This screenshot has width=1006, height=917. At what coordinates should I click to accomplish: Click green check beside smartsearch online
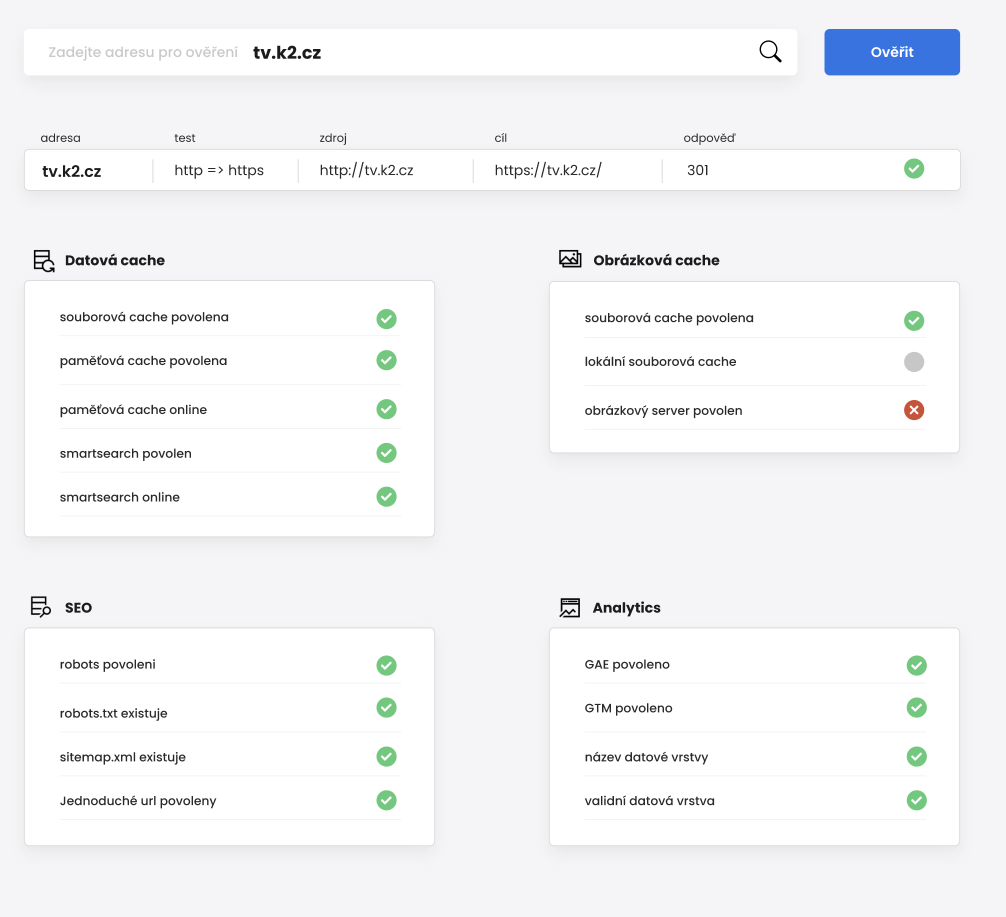(x=387, y=497)
